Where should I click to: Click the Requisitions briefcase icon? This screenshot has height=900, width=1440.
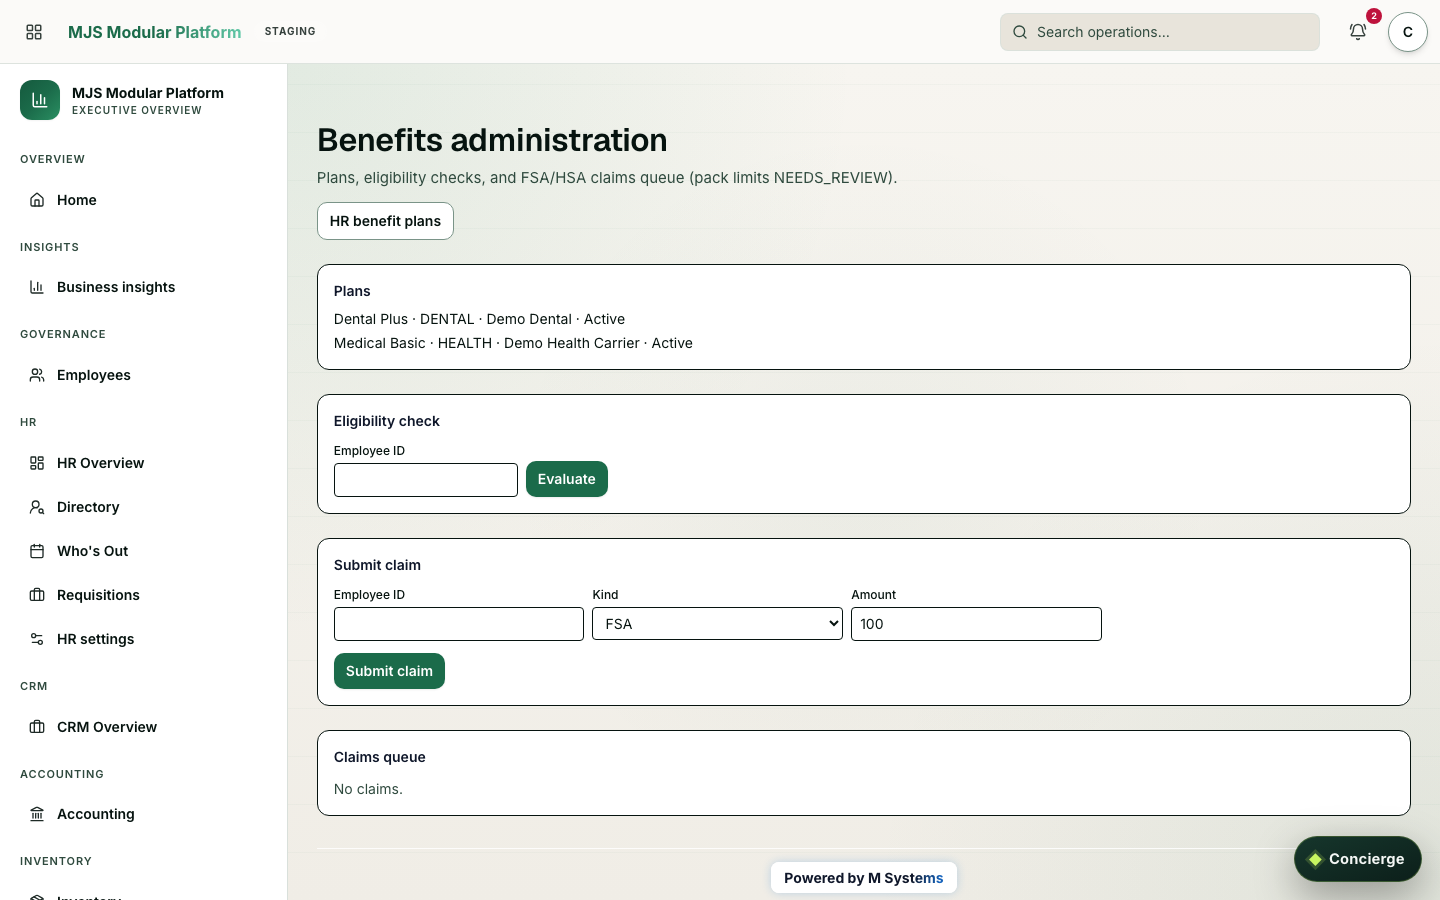[x=37, y=595]
